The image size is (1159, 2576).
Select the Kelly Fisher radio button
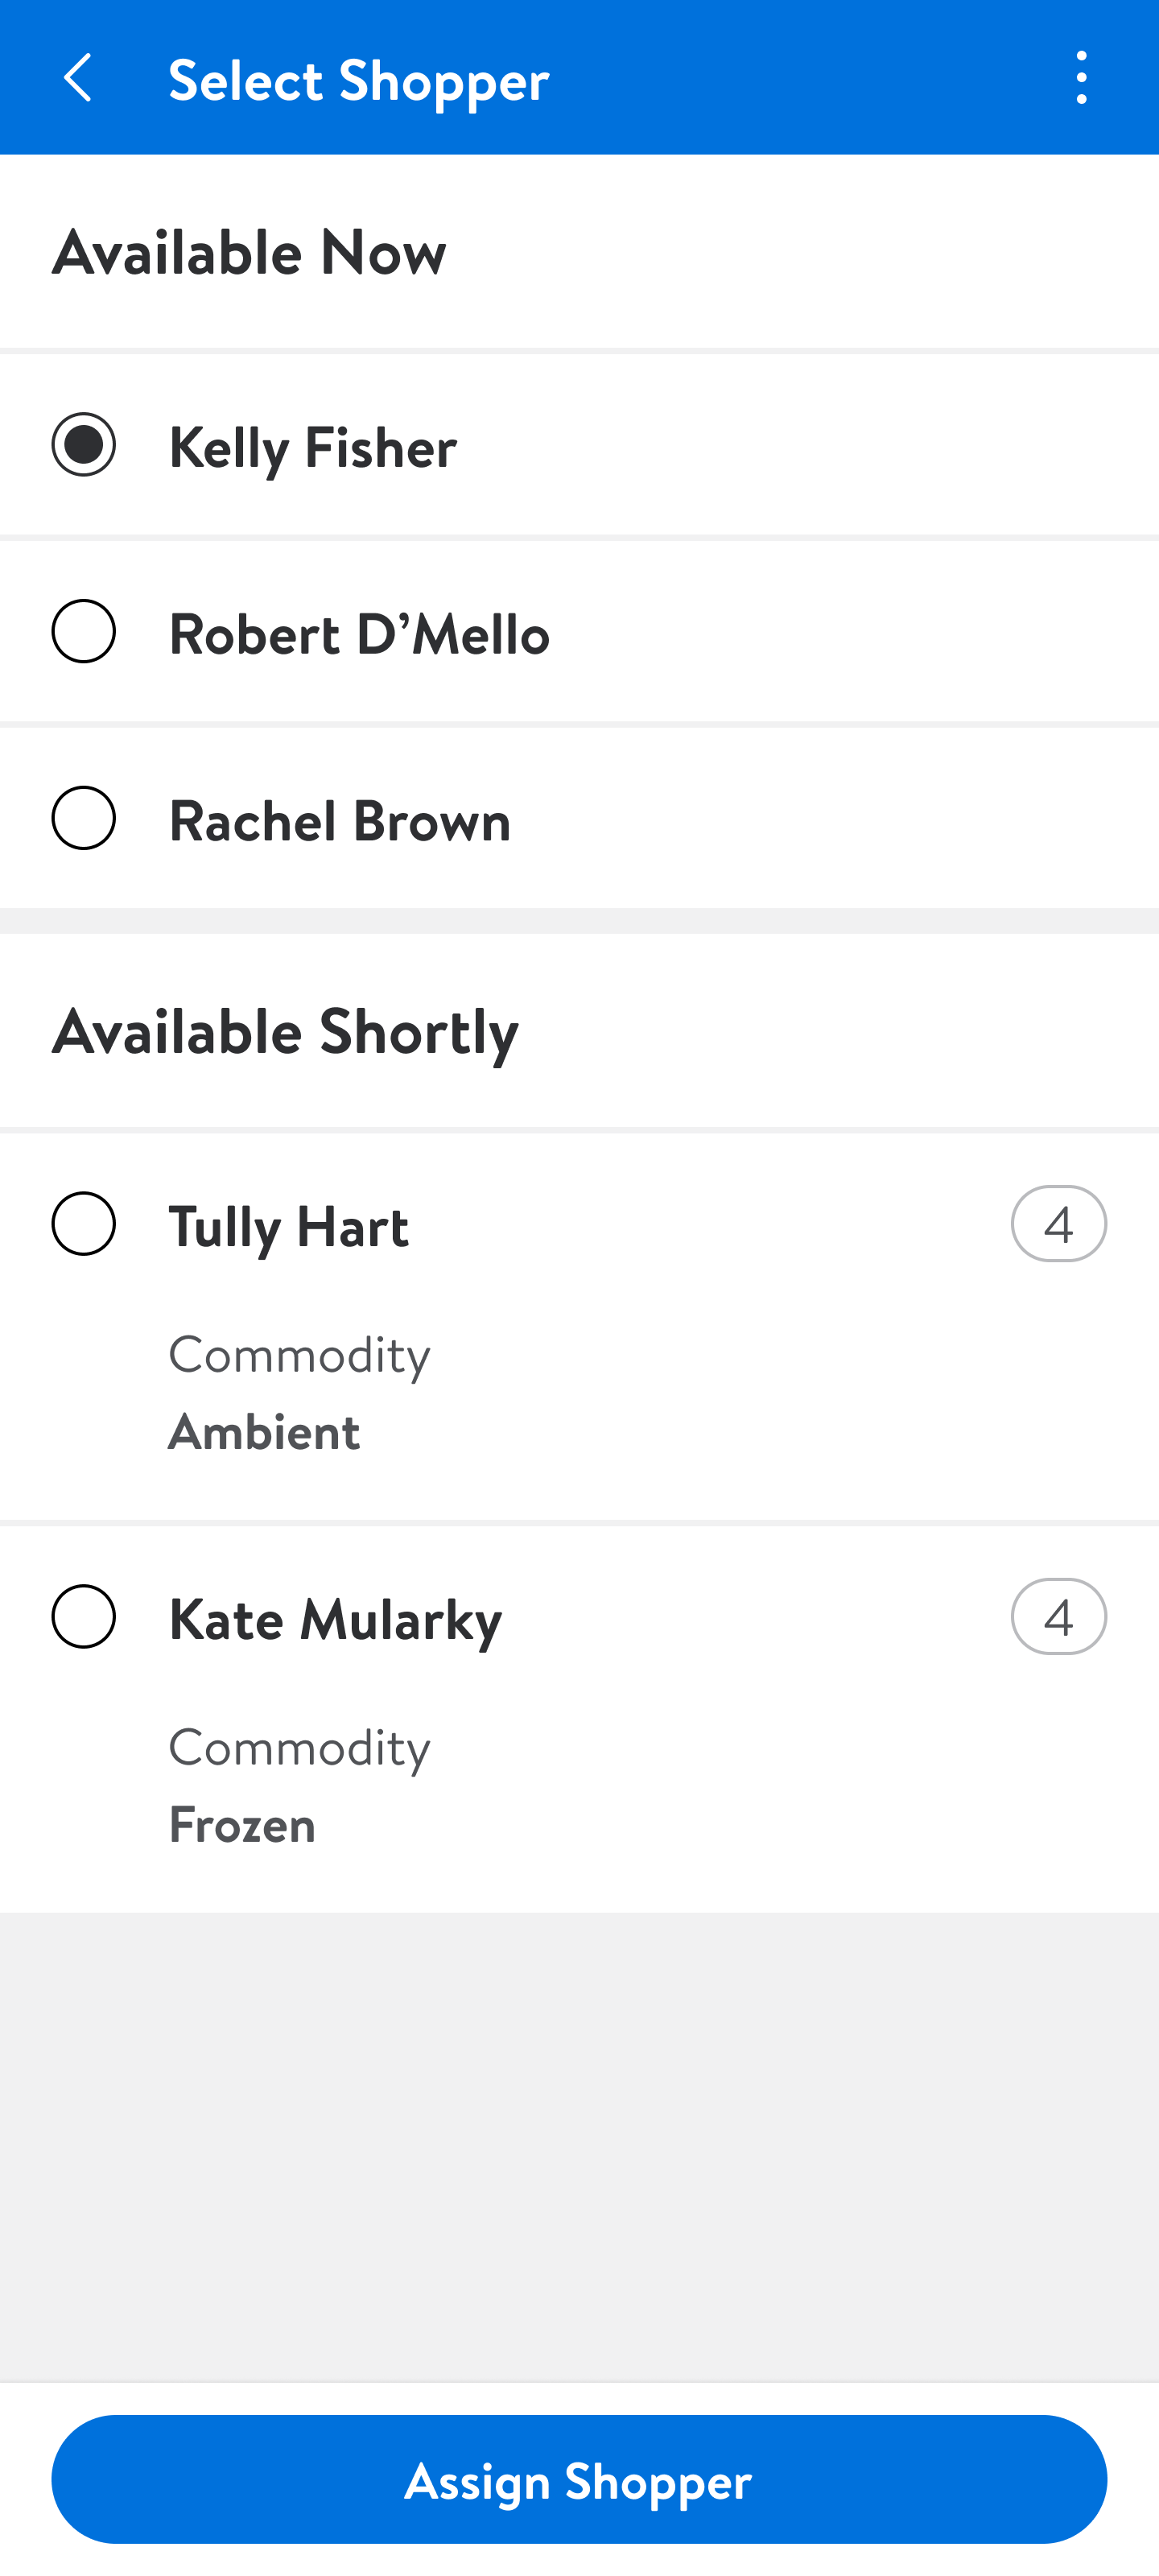(84, 445)
